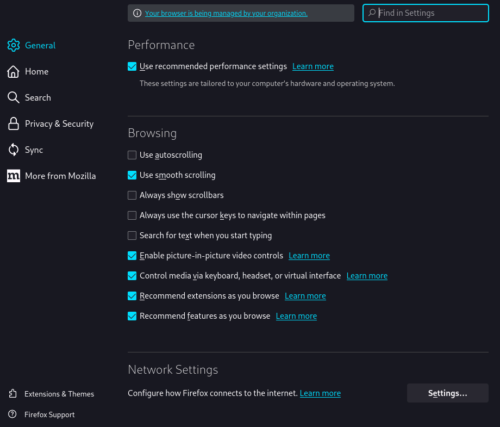Viewport: 500px width, 427px height.
Task: Click the info icon in managed-browser banner
Action: coord(137,13)
